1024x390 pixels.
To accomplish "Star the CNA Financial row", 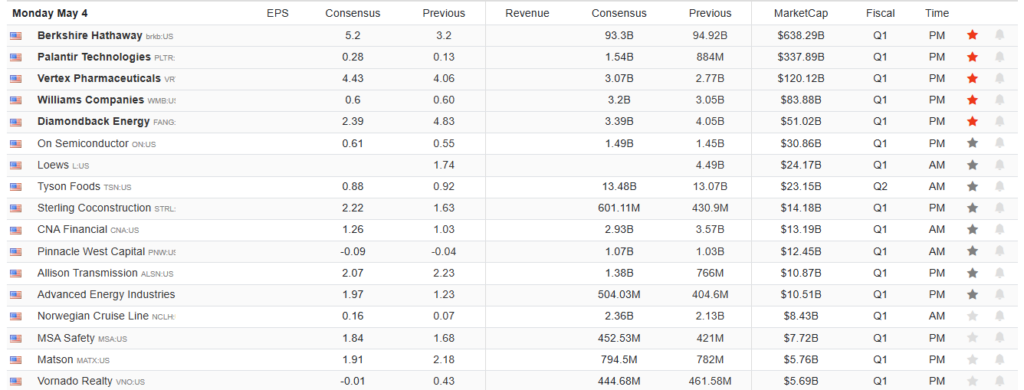I will tap(972, 230).
